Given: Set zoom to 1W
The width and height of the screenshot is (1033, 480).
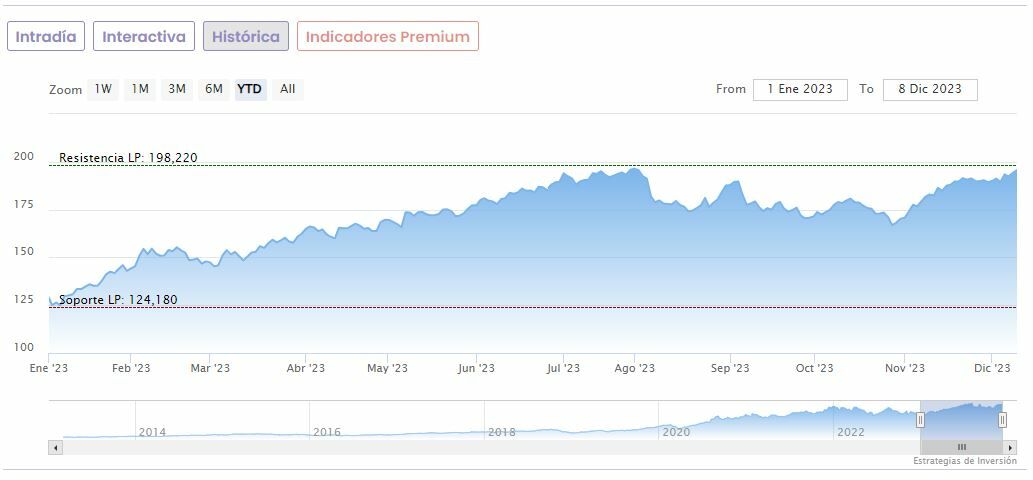Looking at the screenshot, I should [x=103, y=89].
